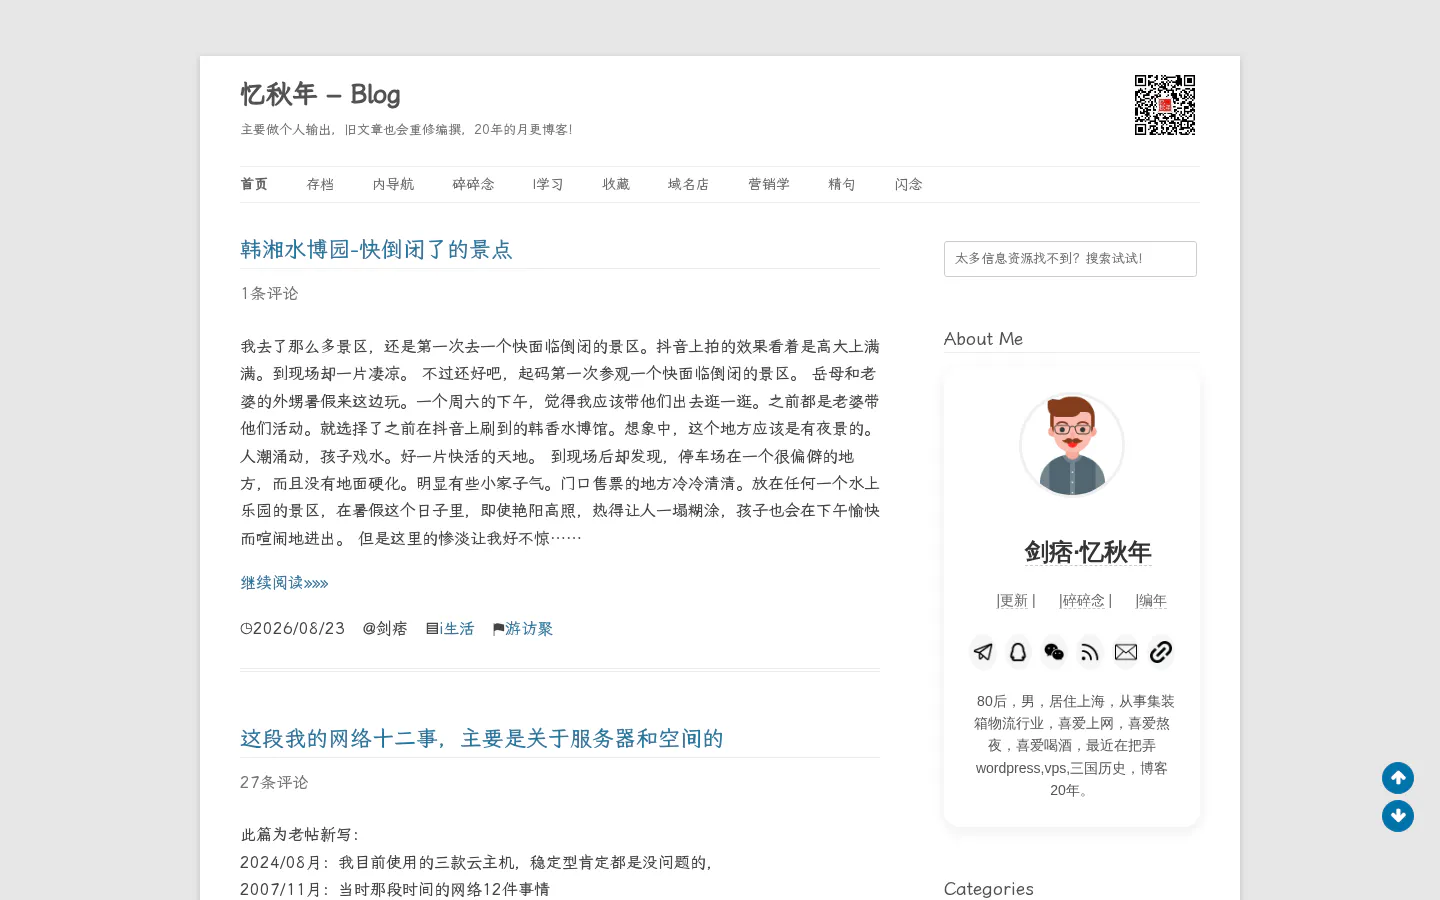Click the scroll-to-top arrow button
Viewport: 1440px width, 900px height.
coord(1398,778)
